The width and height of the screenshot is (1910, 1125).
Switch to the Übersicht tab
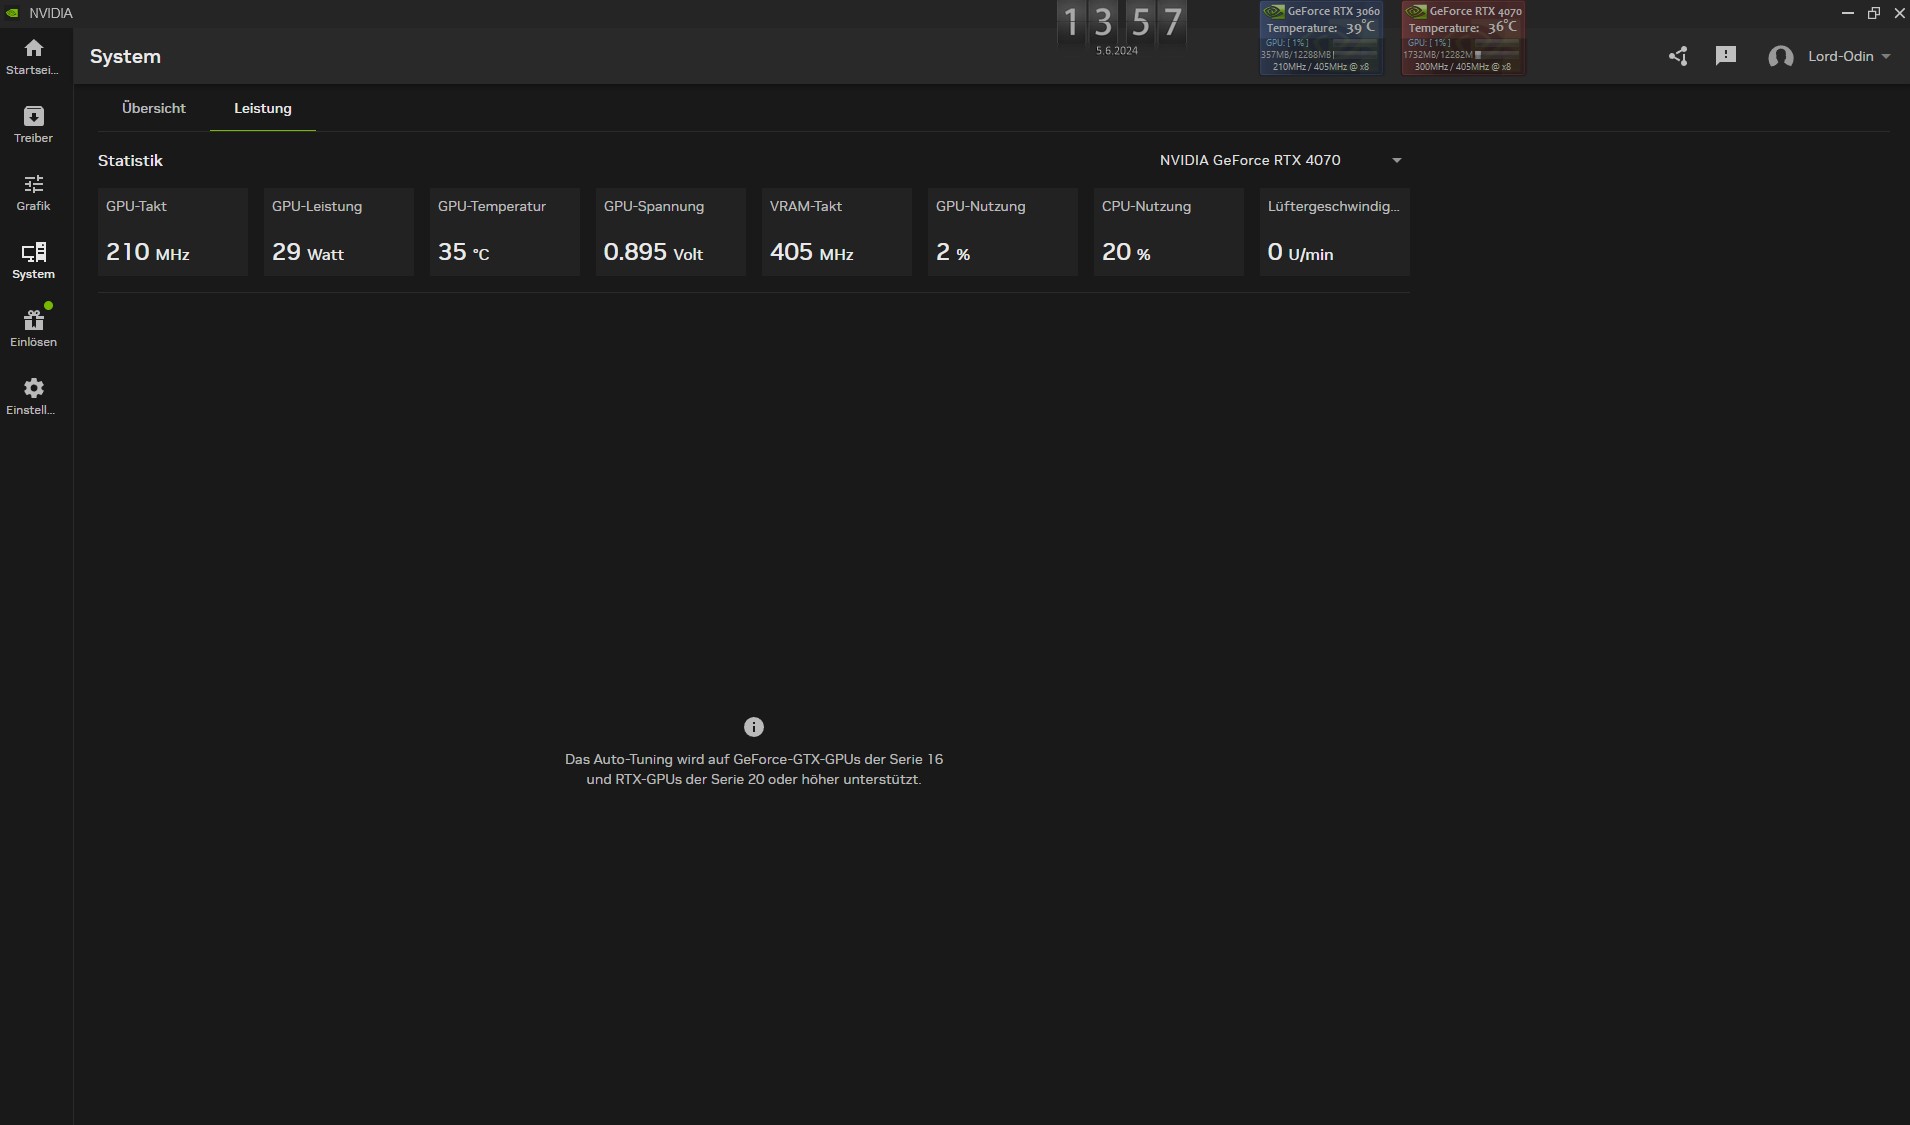coord(154,108)
